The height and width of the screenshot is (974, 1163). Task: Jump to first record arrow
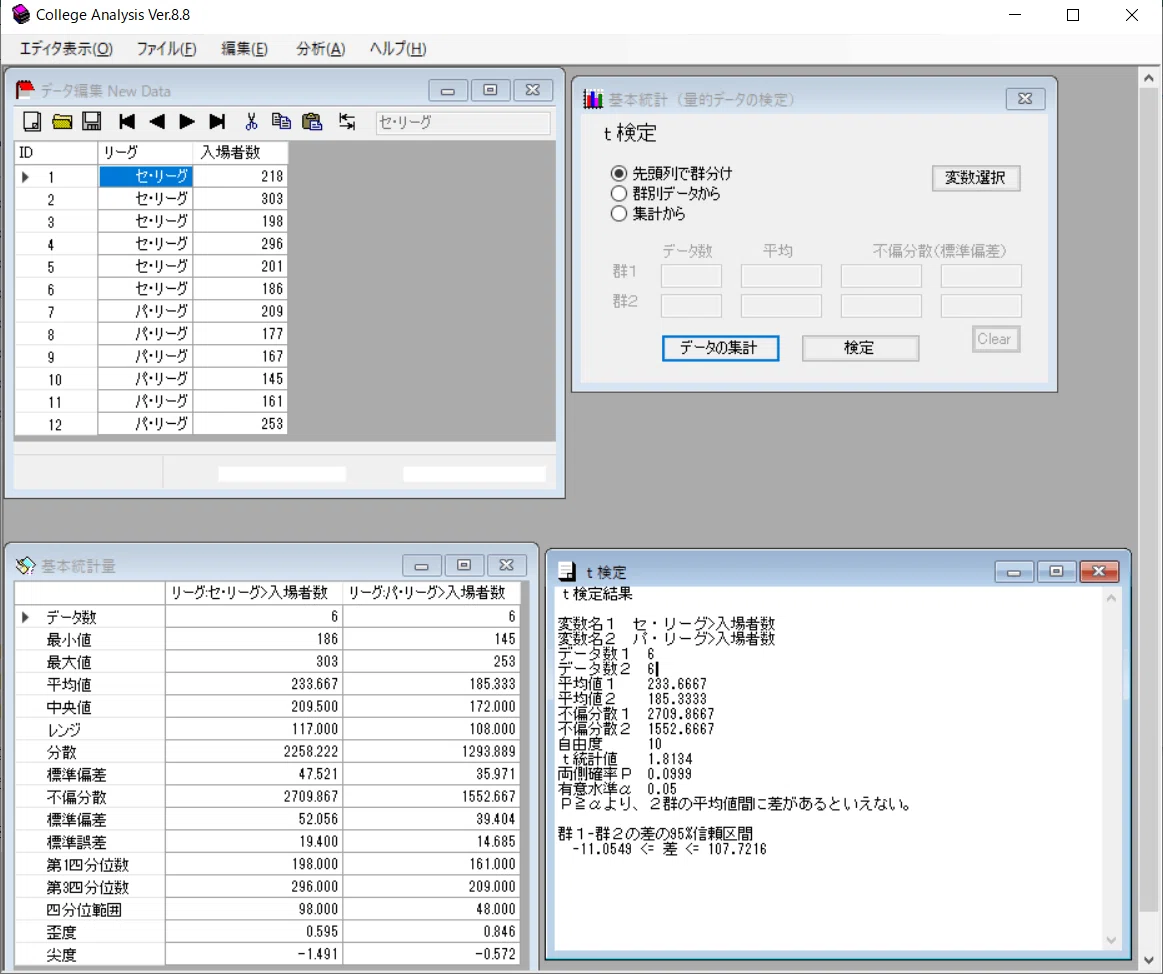click(127, 122)
